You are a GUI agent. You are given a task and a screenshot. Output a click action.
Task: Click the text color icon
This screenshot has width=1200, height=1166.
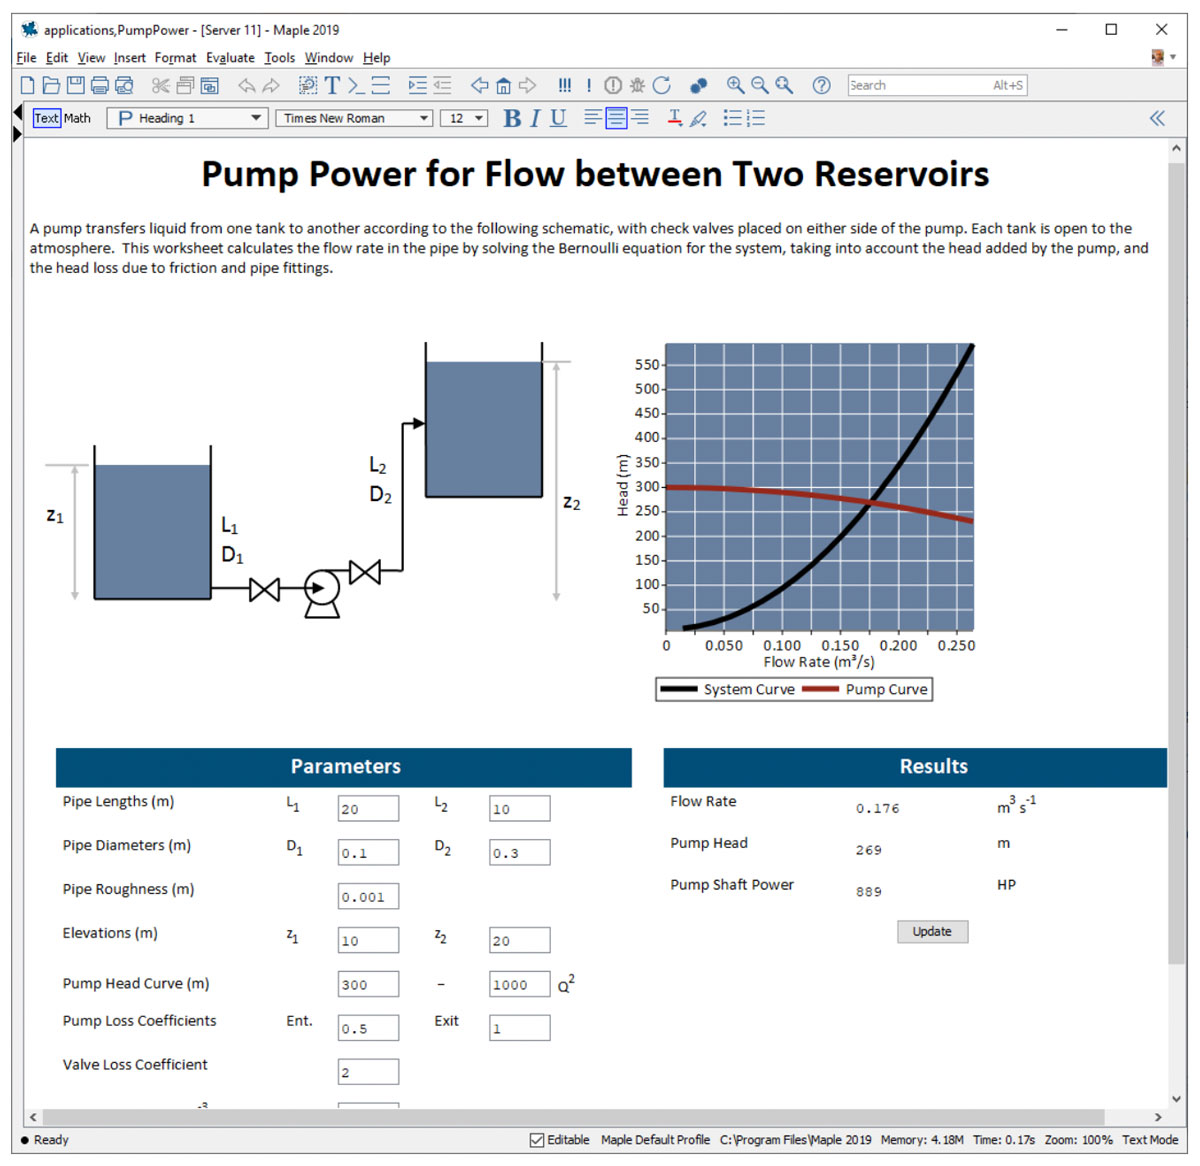click(675, 118)
